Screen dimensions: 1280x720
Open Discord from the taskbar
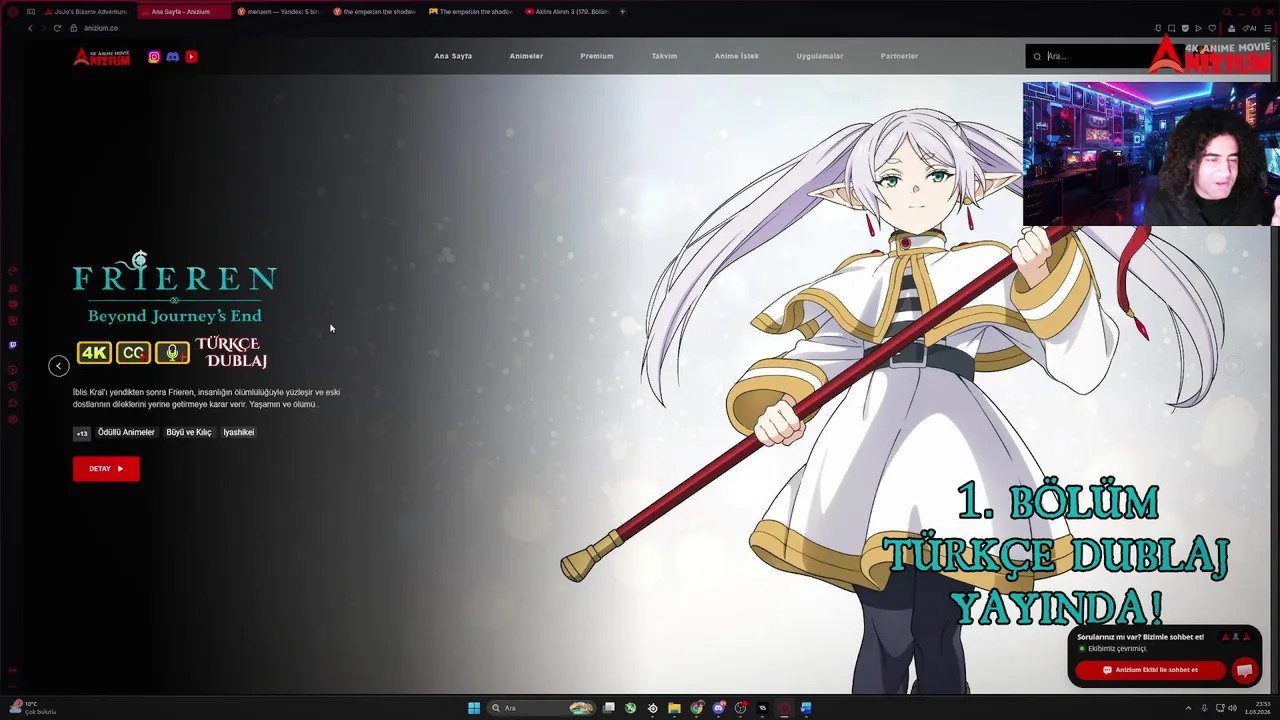718,708
